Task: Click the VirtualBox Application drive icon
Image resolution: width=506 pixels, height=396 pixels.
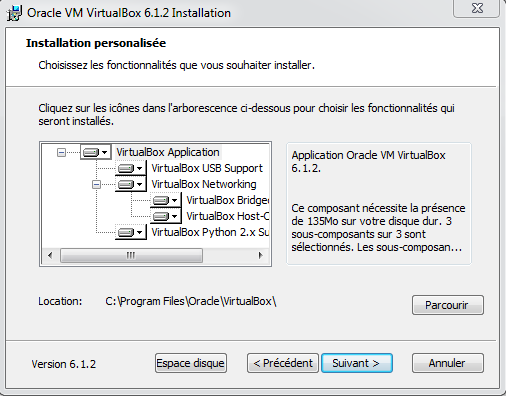Action: pos(91,152)
